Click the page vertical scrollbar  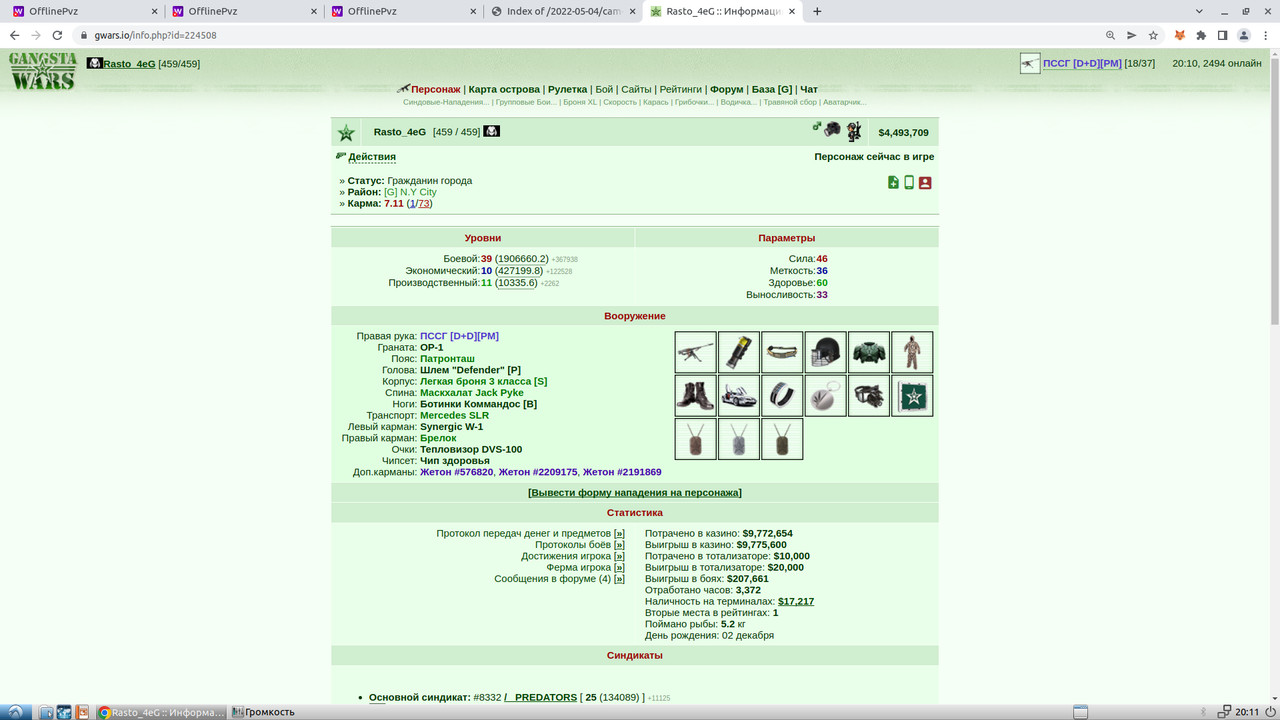pyautogui.click(x=1274, y=190)
